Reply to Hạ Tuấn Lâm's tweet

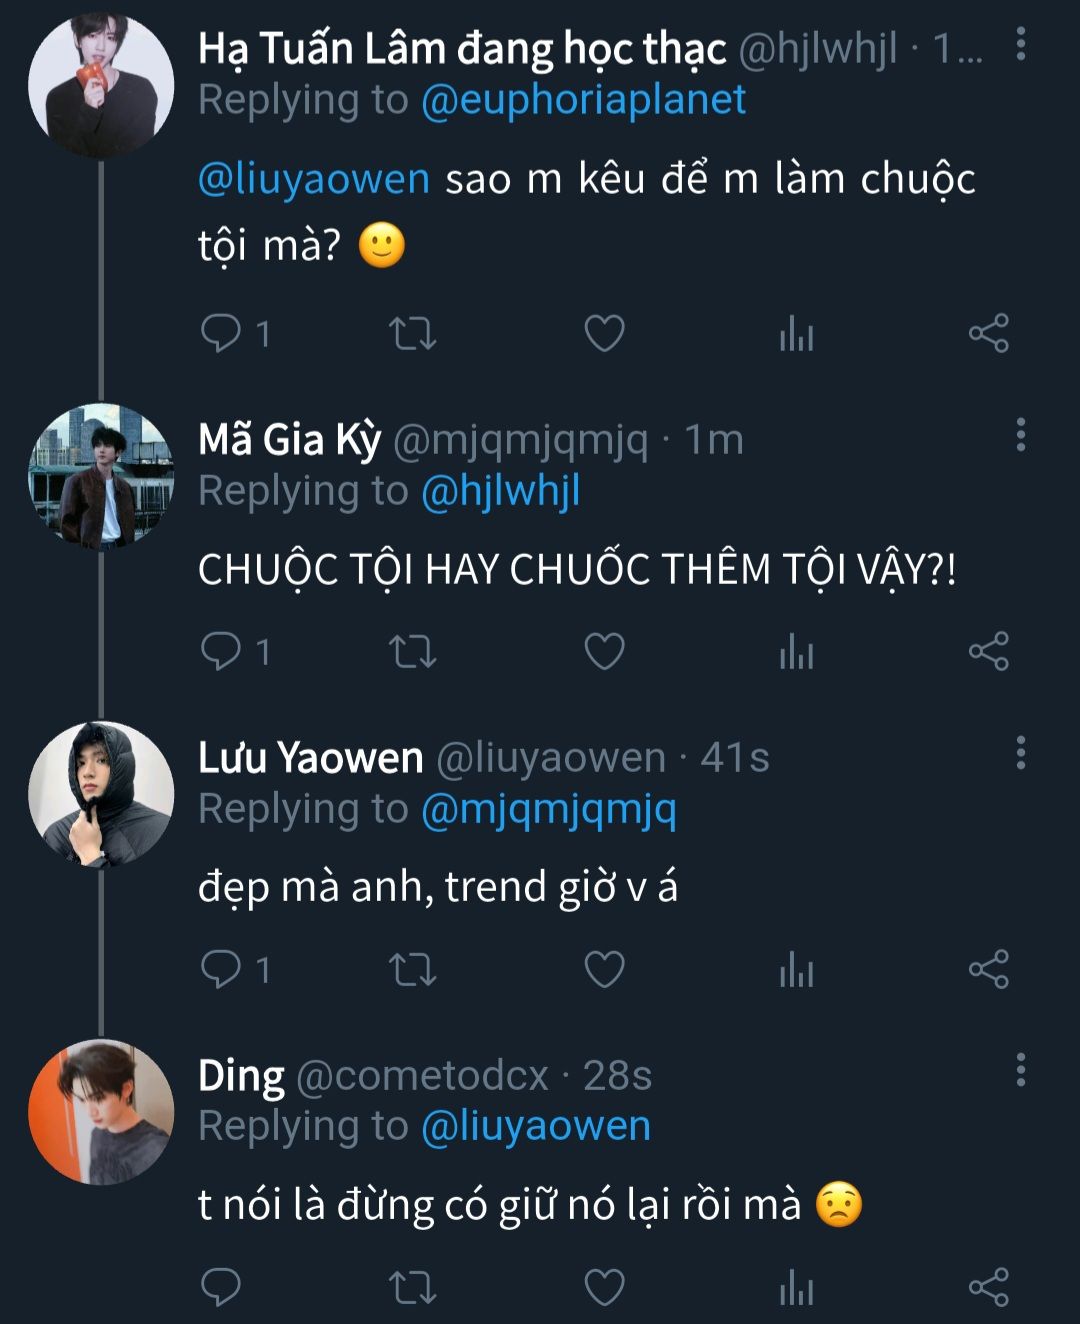tap(221, 333)
